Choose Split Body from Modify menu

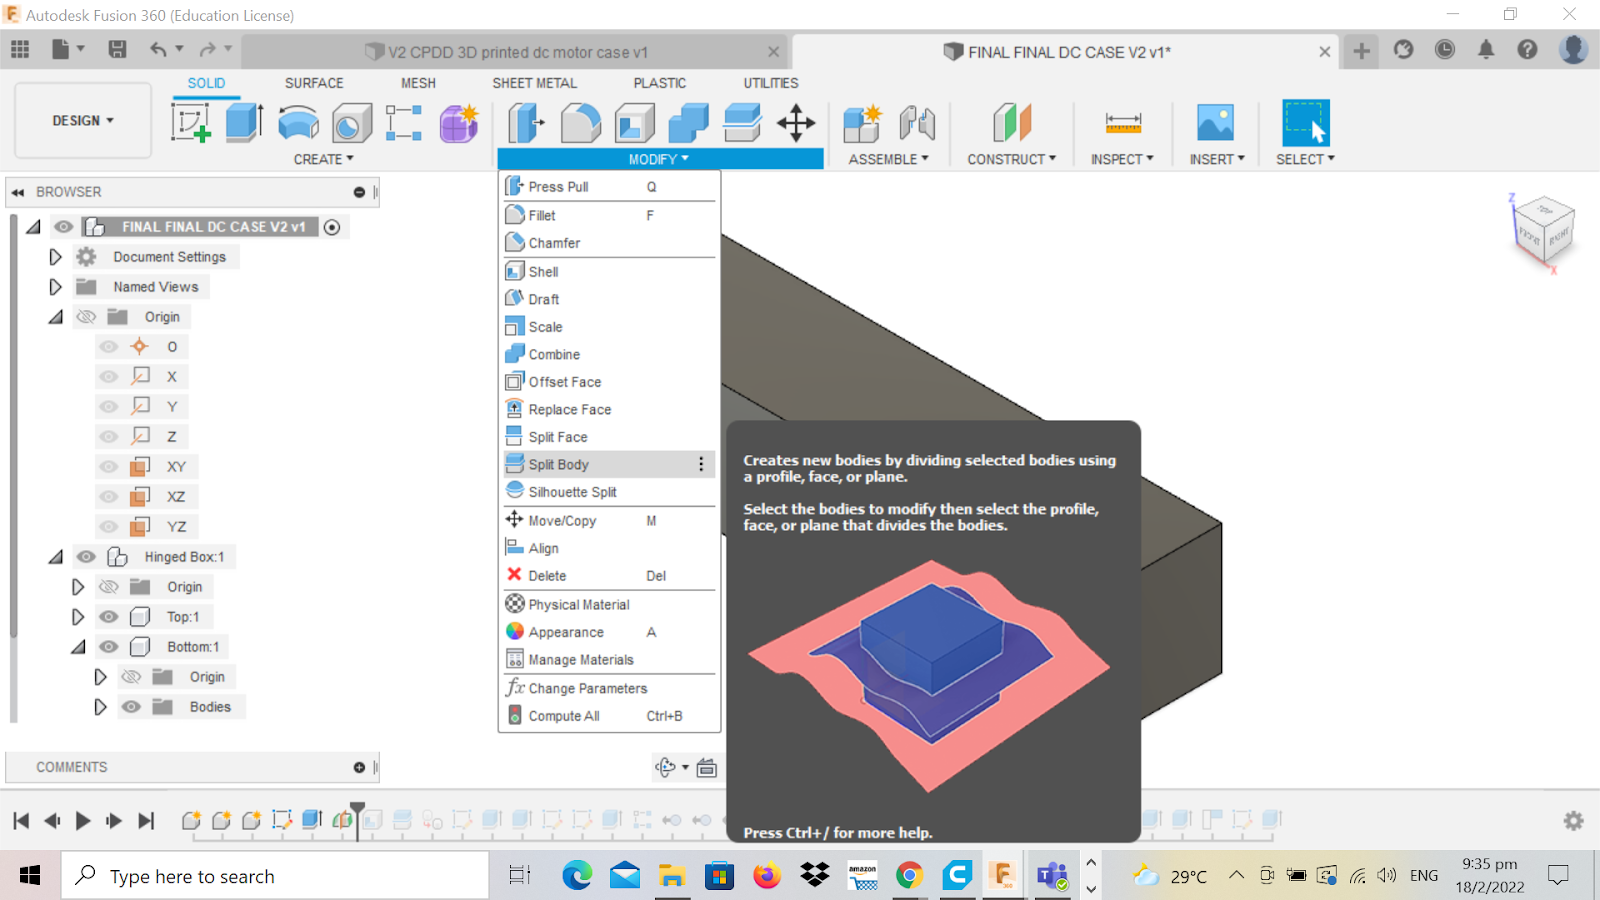609,464
